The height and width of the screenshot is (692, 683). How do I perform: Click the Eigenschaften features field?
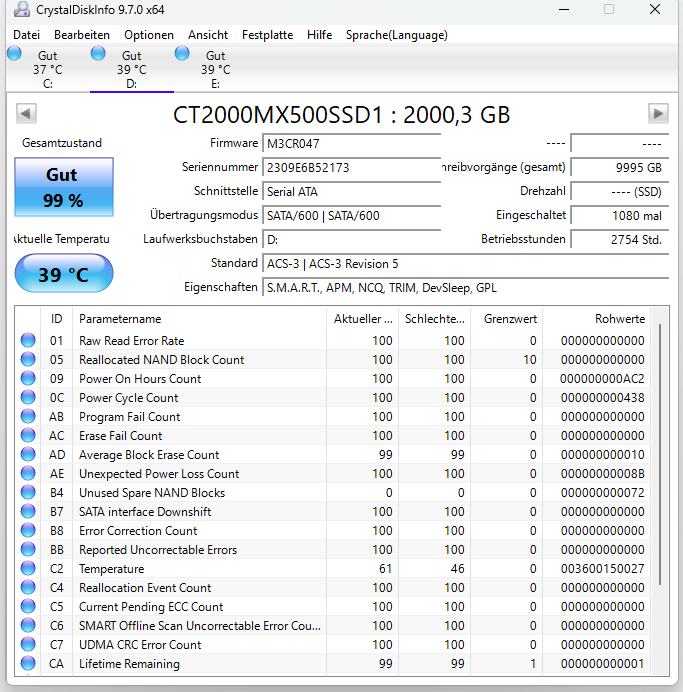[465, 288]
